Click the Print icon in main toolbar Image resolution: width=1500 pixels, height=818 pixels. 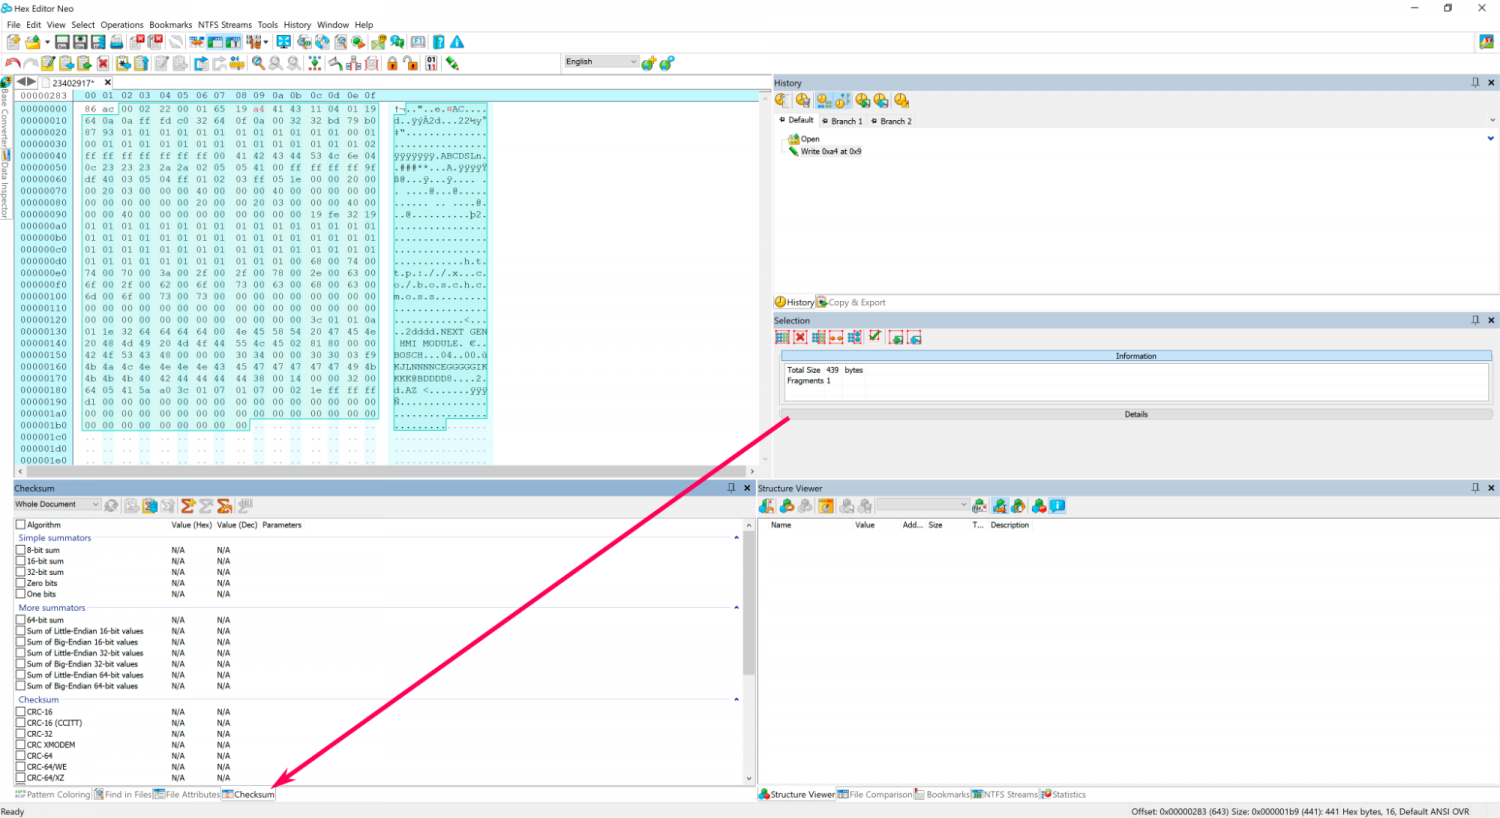[x=116, y=42]
